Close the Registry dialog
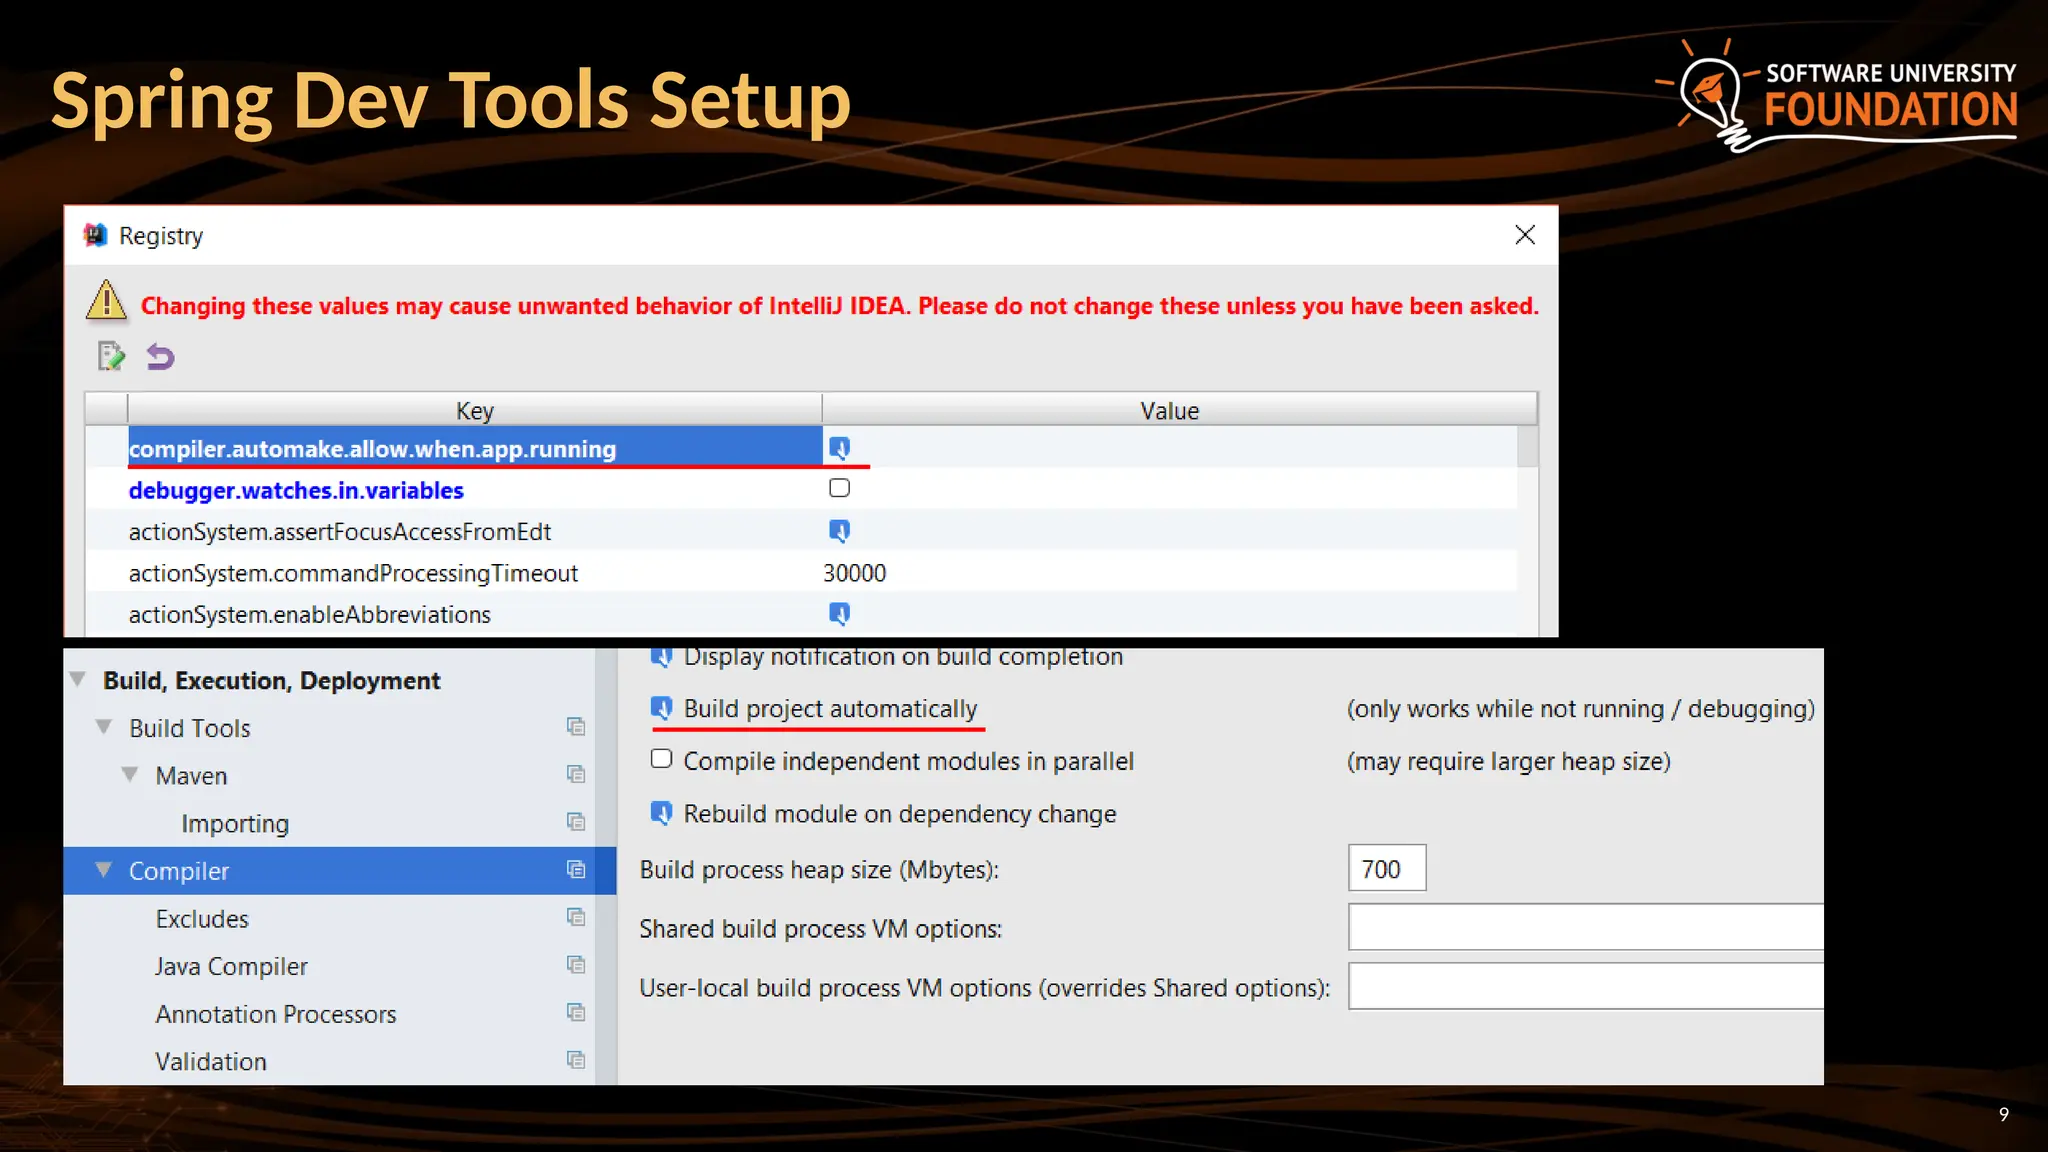This screenshot has width=2048, height=1152. point(1524,235)
